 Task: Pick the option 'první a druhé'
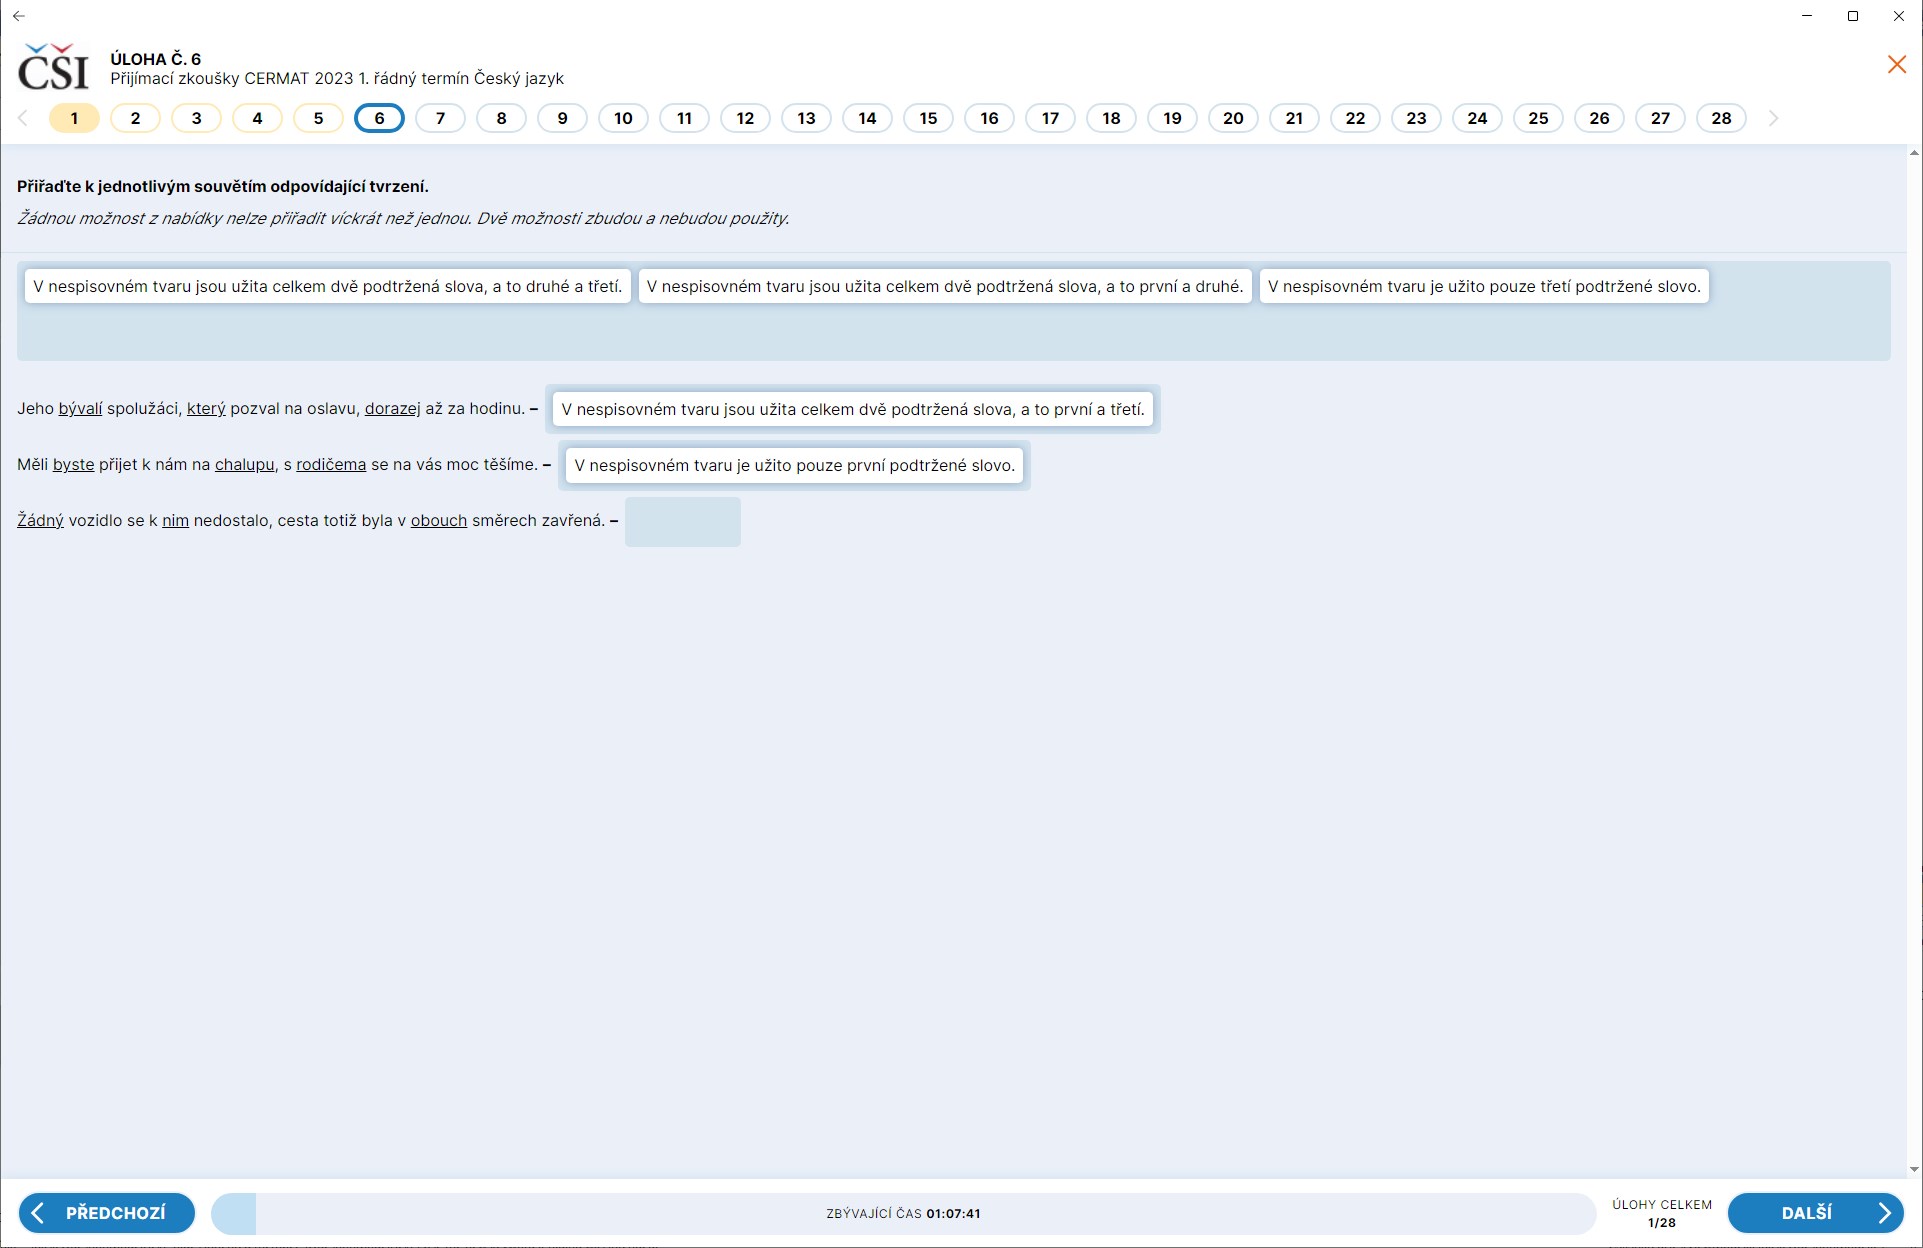tap(944, 286)
